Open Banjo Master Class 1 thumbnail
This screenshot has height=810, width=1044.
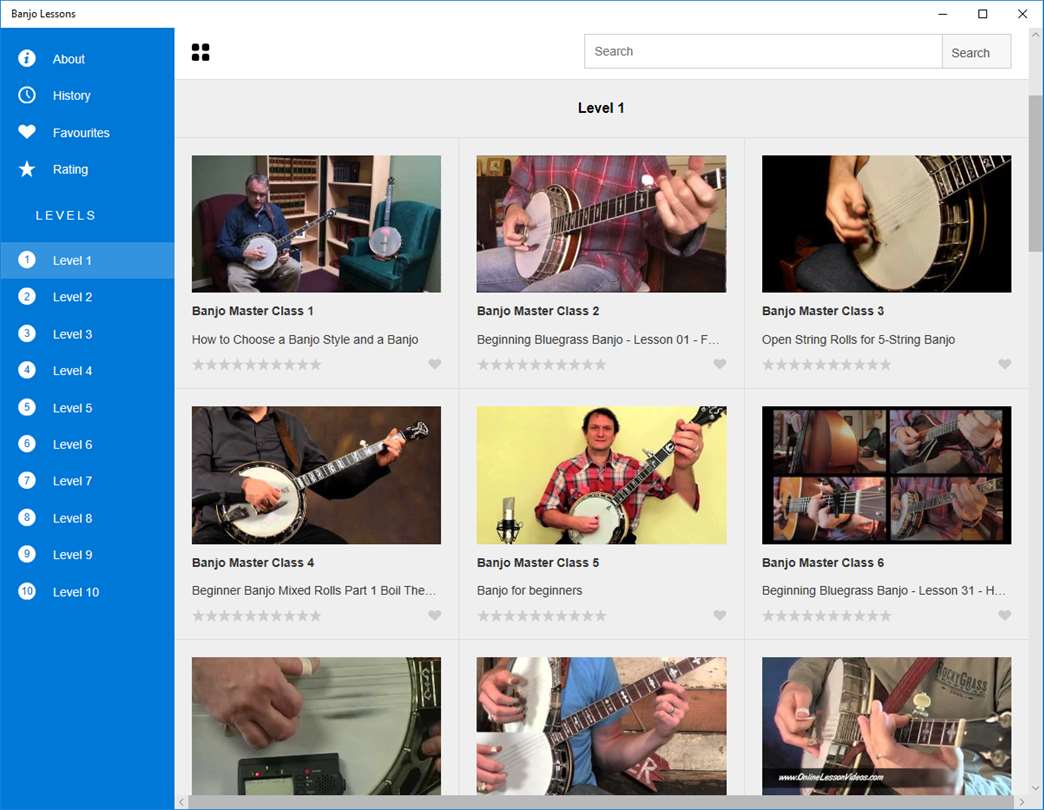(316, 224)
